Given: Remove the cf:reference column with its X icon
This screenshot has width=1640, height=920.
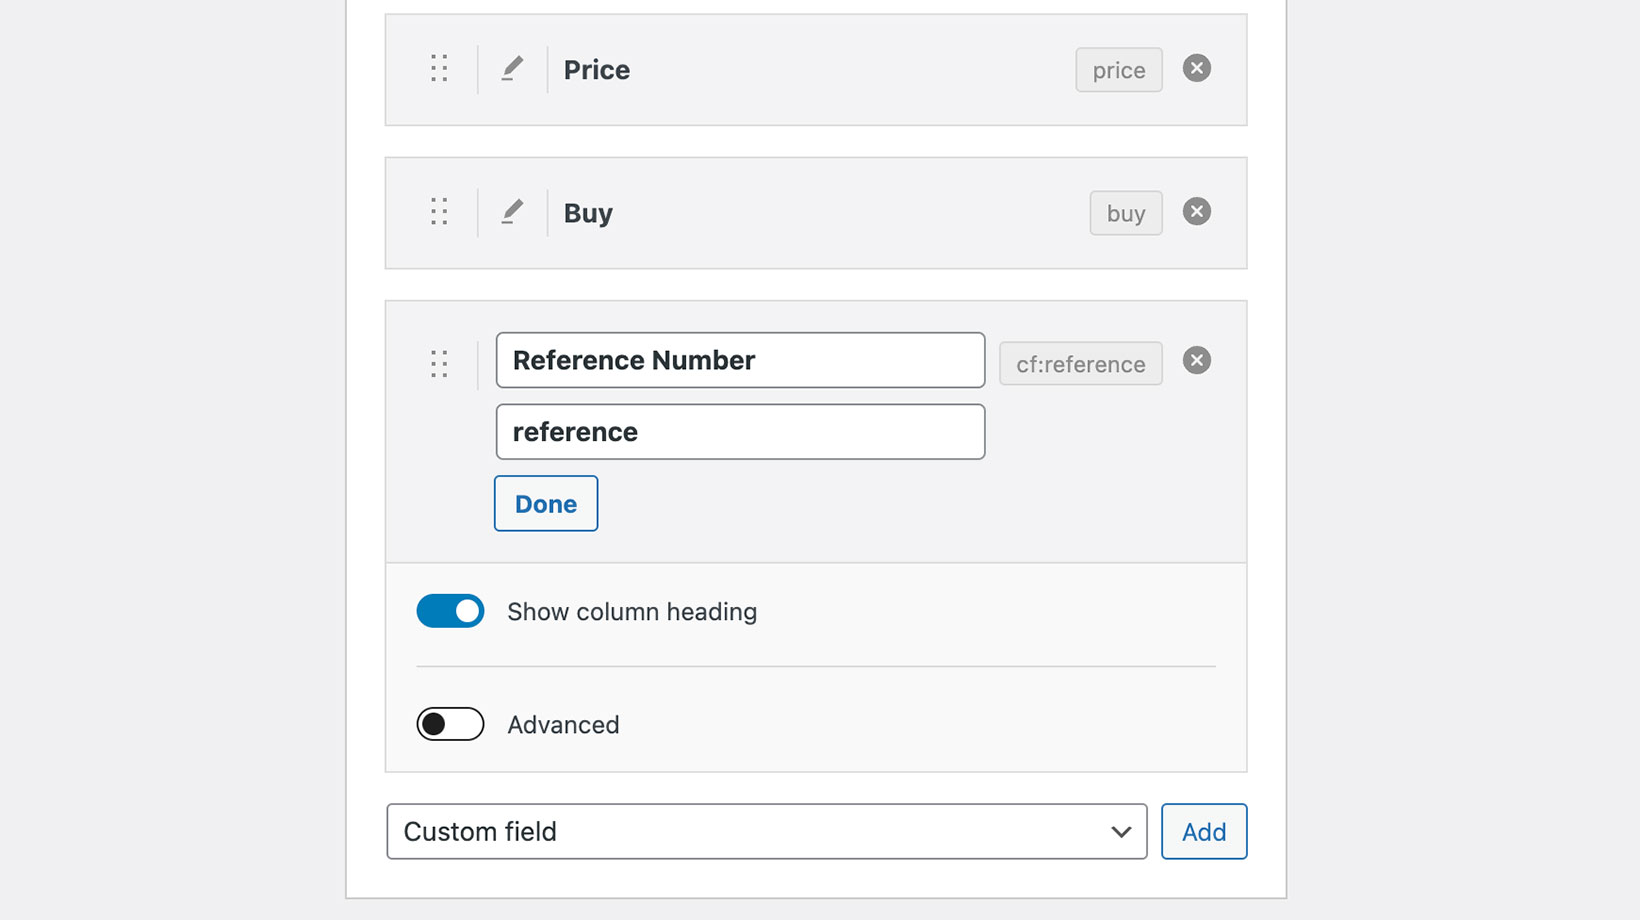Looking at the screenshot, I should [x=1196, y=360].
